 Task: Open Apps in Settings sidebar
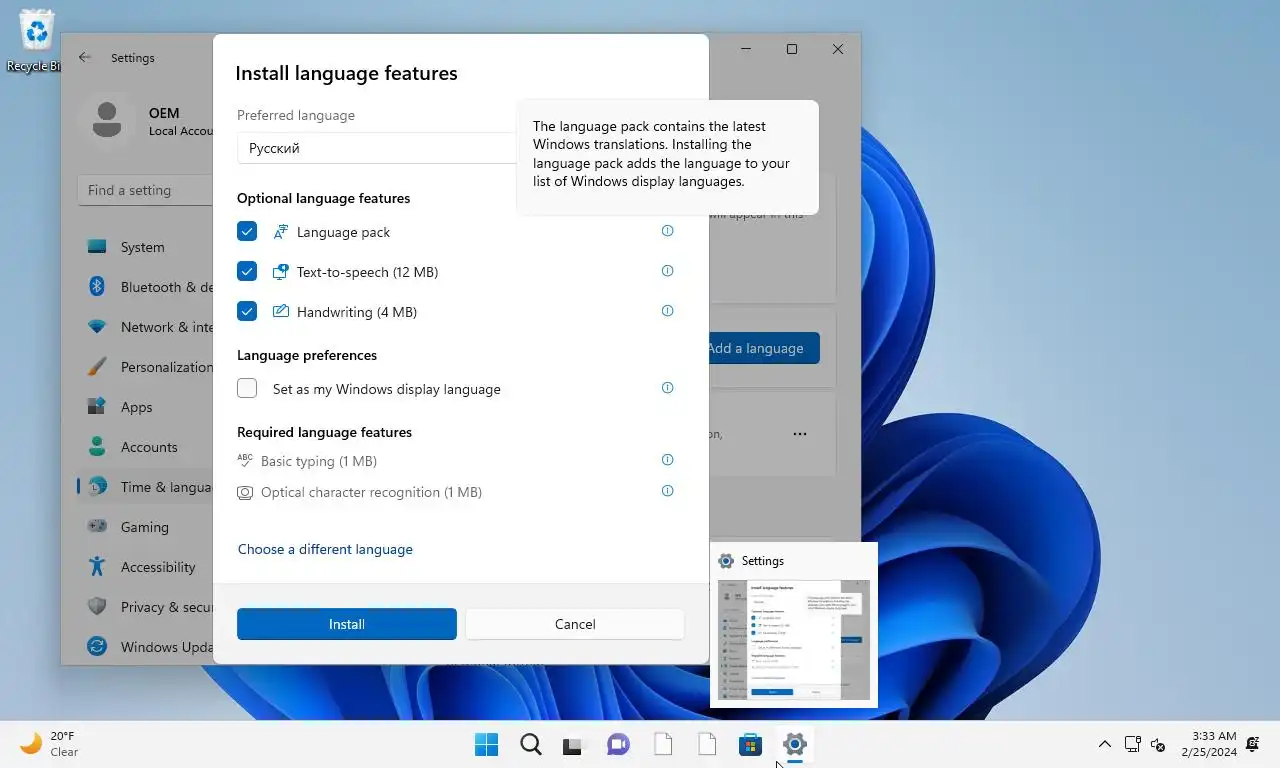[x=146, y=407]
